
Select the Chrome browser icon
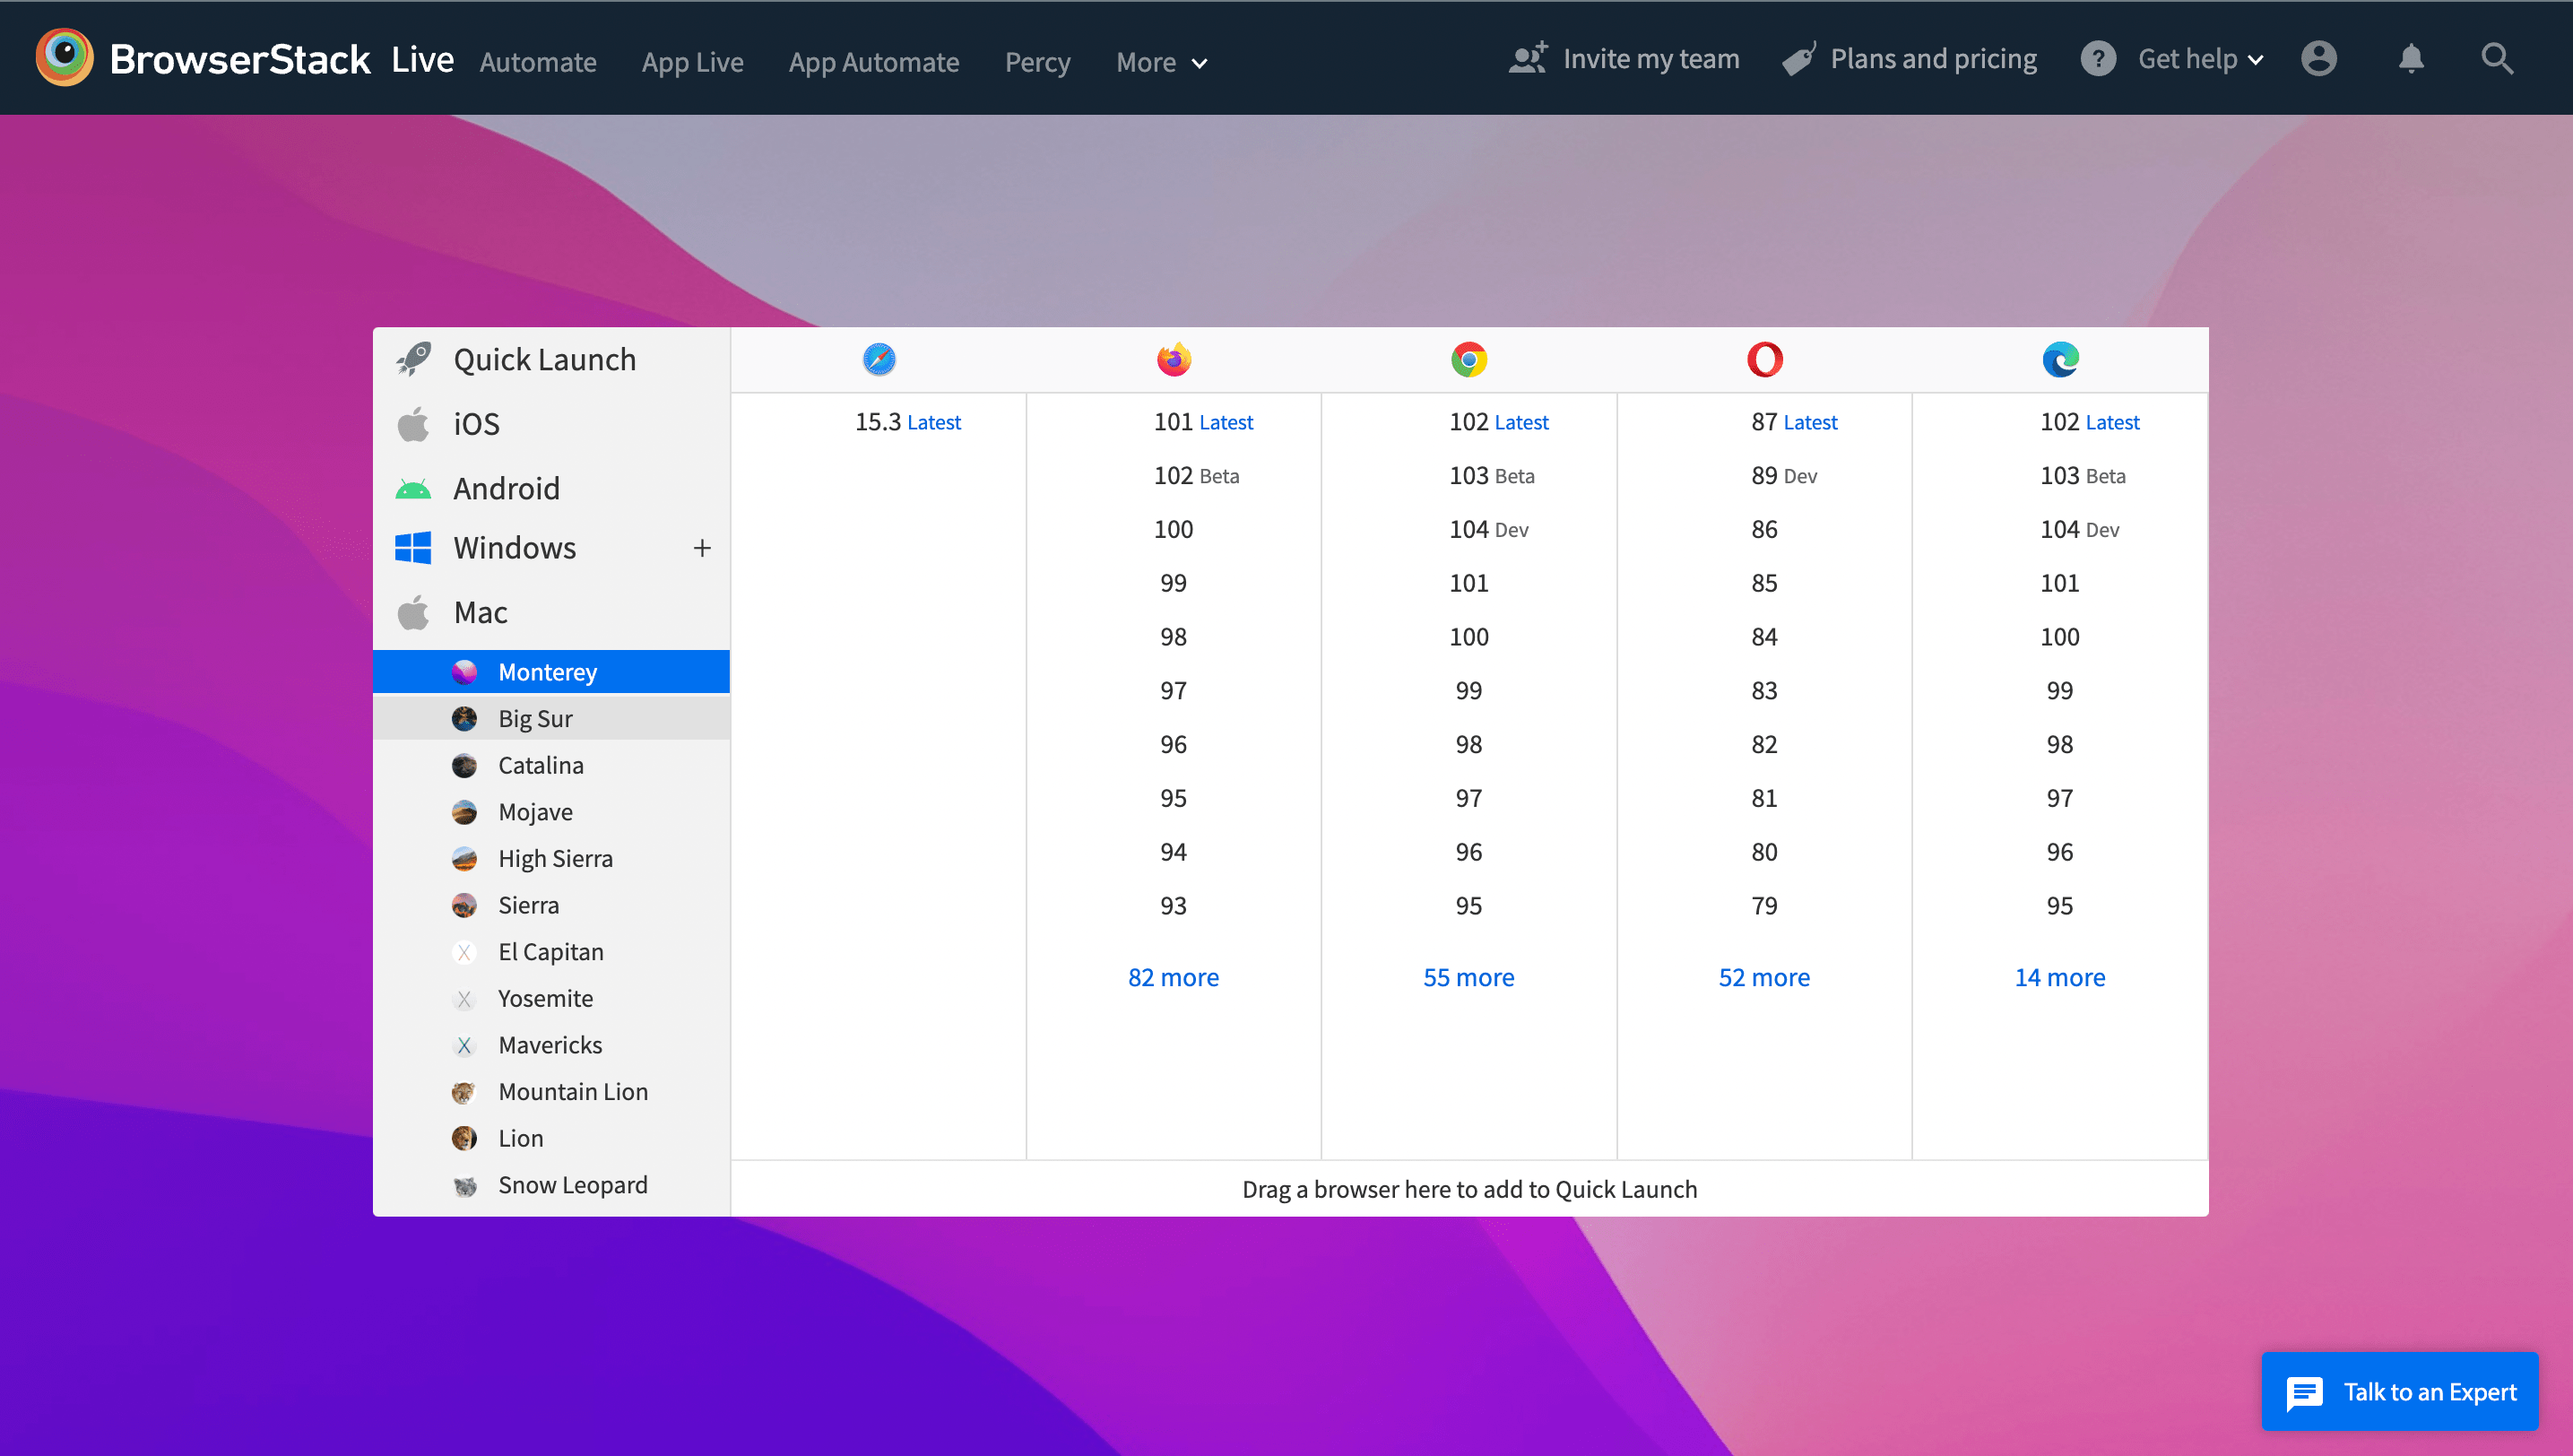coord(1468,359)
